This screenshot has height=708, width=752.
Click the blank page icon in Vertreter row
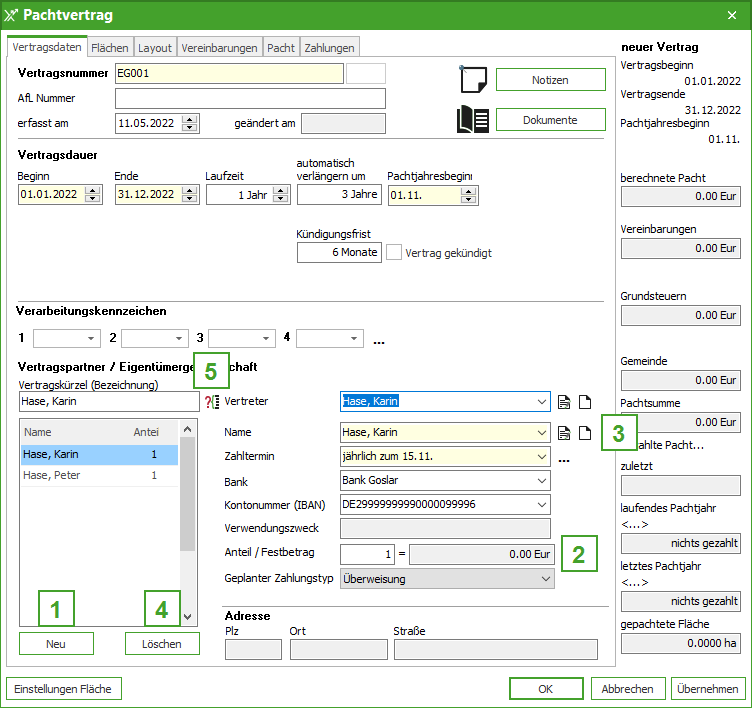click(586, 402)
